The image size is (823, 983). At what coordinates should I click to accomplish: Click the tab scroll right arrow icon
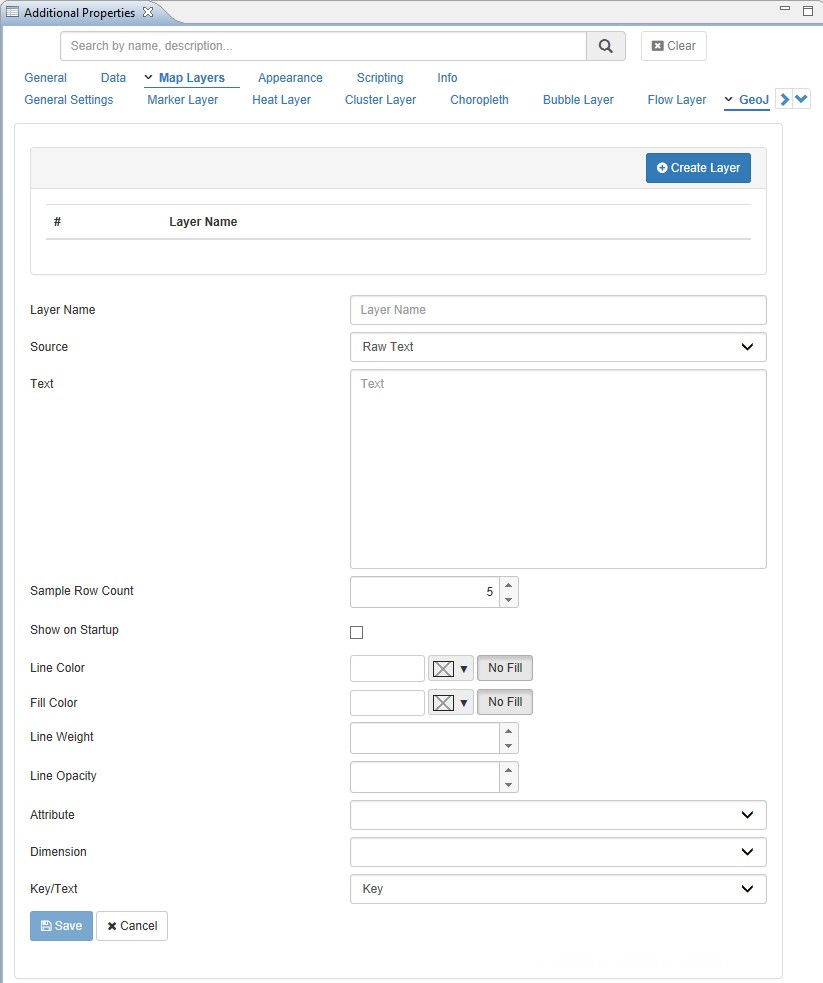(785, 99)
